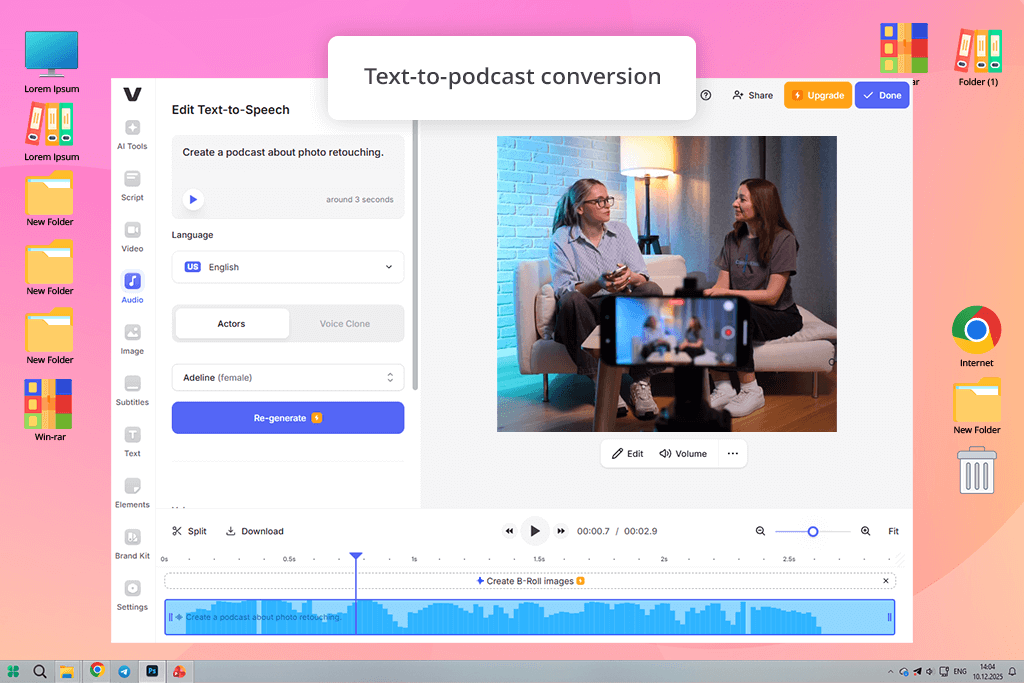Click the right trim handle of the audio clip
This screenshot has width=1024, height=683.
889,617
